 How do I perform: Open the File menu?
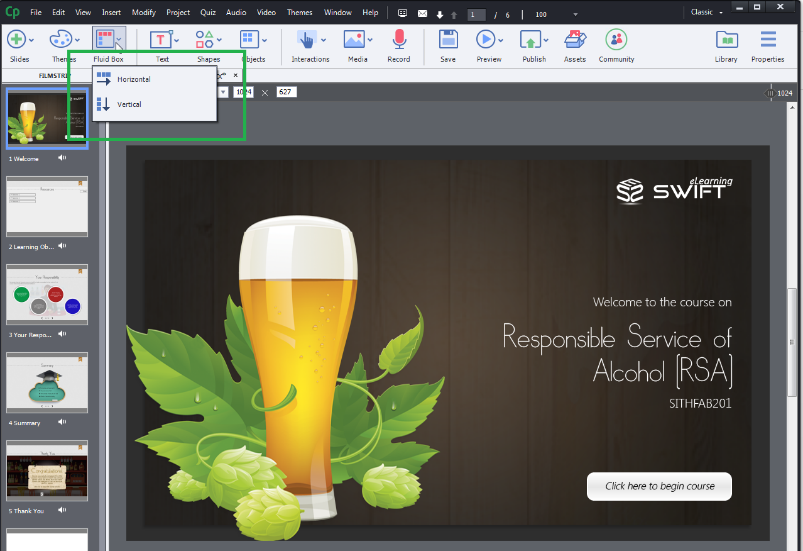click(x=36, y=12)
